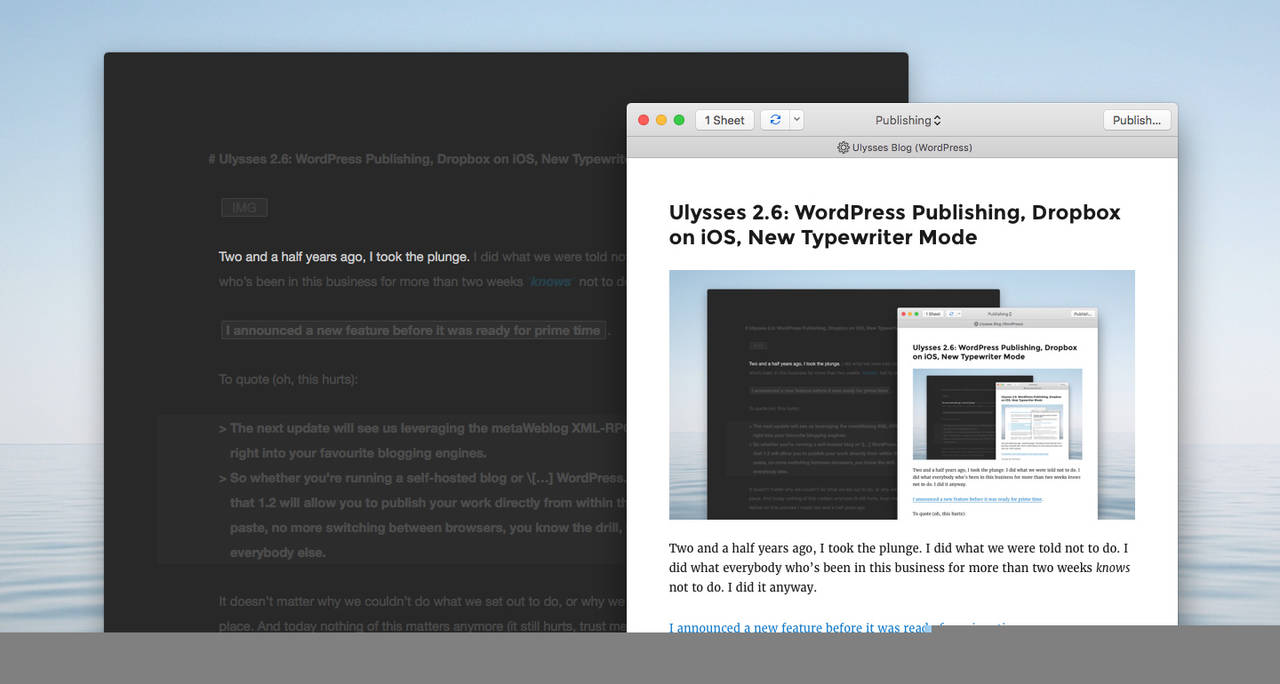Click 'To quote (oh, this hurts)' editor line
Image resolution: width=1280 pixels, height=684 pixels.
point(288,380)
